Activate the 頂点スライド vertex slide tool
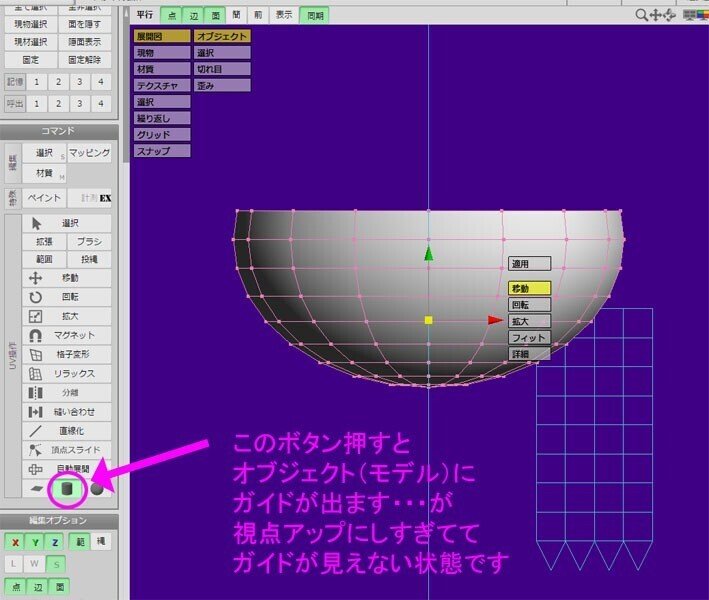The height and width of the screenshot is (600, 709). click(66, 450)
